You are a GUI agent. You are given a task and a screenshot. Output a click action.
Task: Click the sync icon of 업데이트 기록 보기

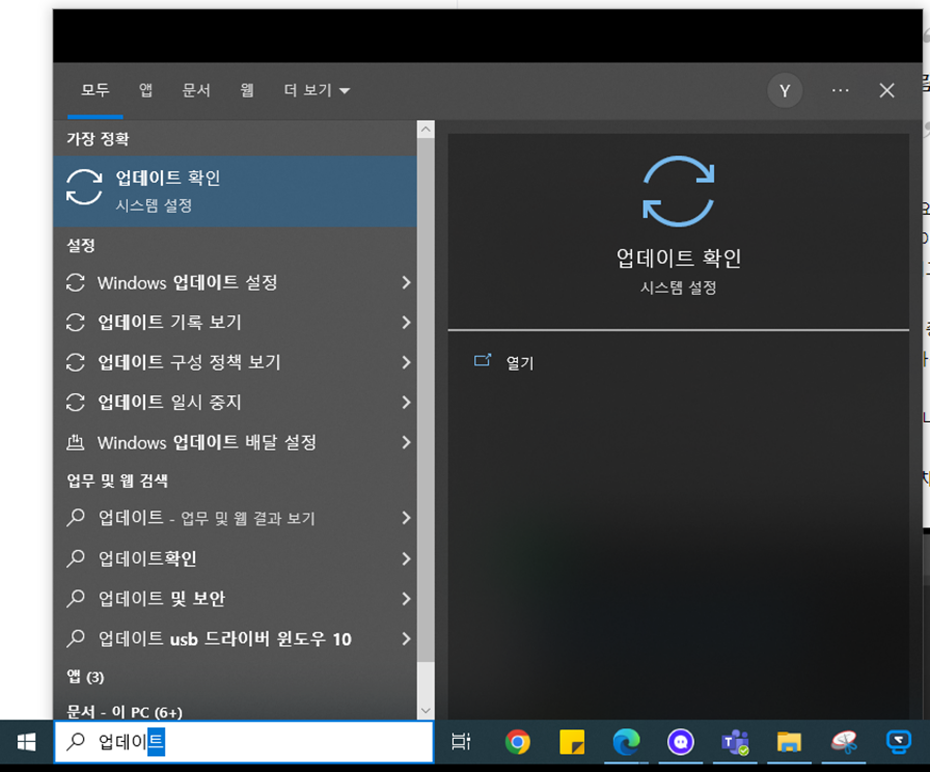point(75,322)
